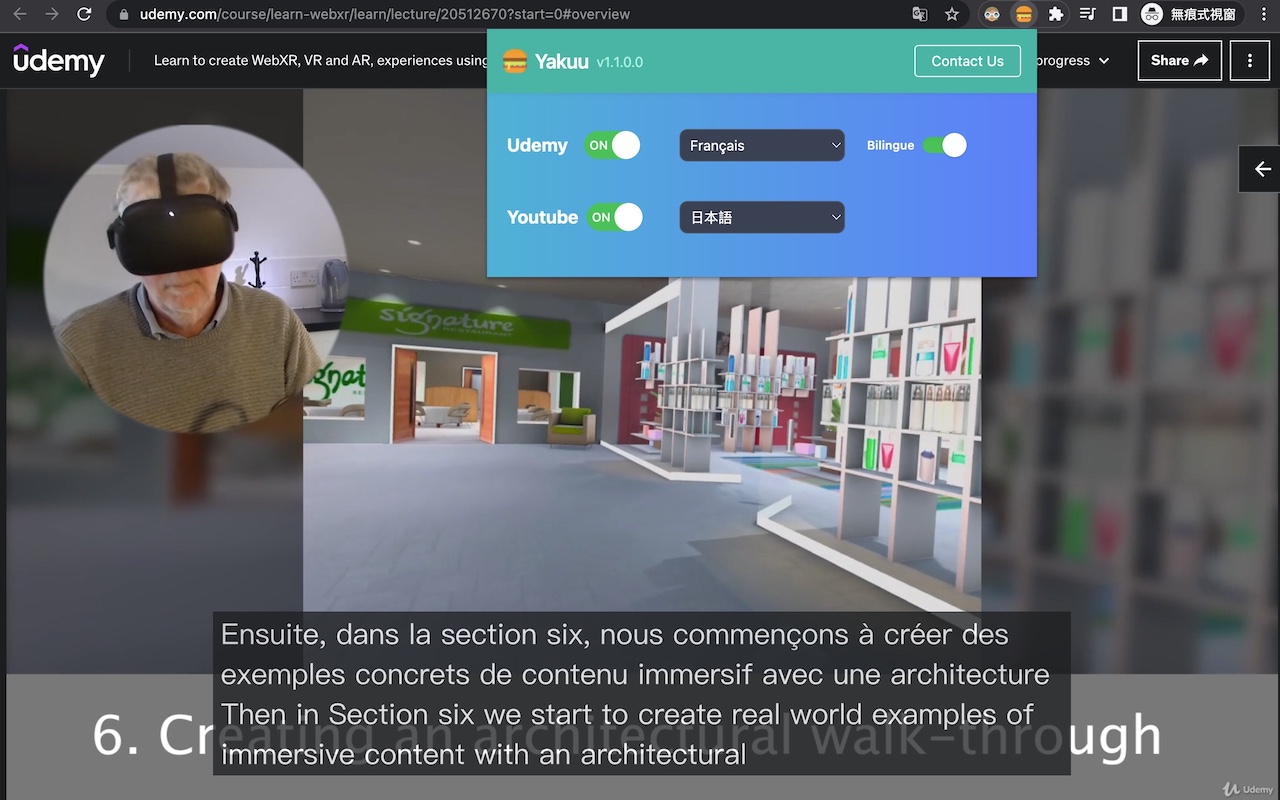Viewport: 1280px width, 800px height.
Task: Open the Français language dropdown
Action: pyautogui.click(x=762, y=145)
